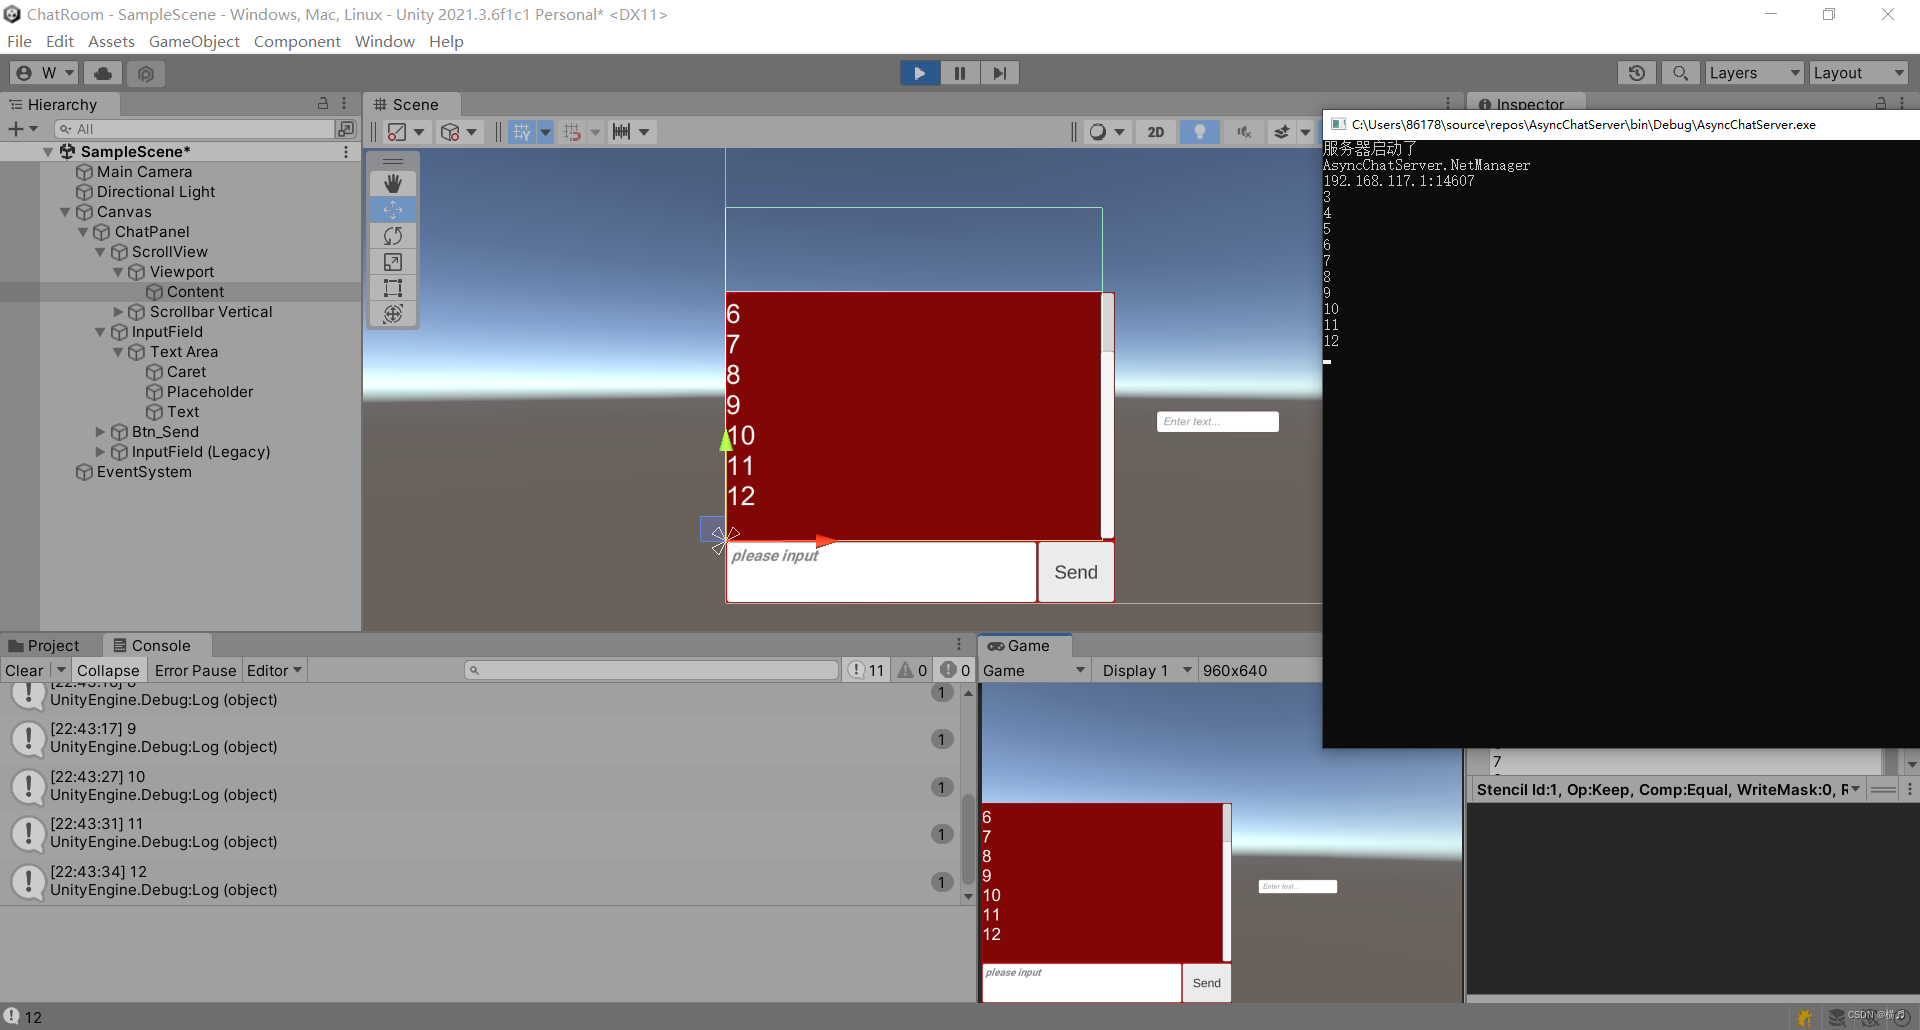
Task: Open the File menu
Action: tap(19, 41)
